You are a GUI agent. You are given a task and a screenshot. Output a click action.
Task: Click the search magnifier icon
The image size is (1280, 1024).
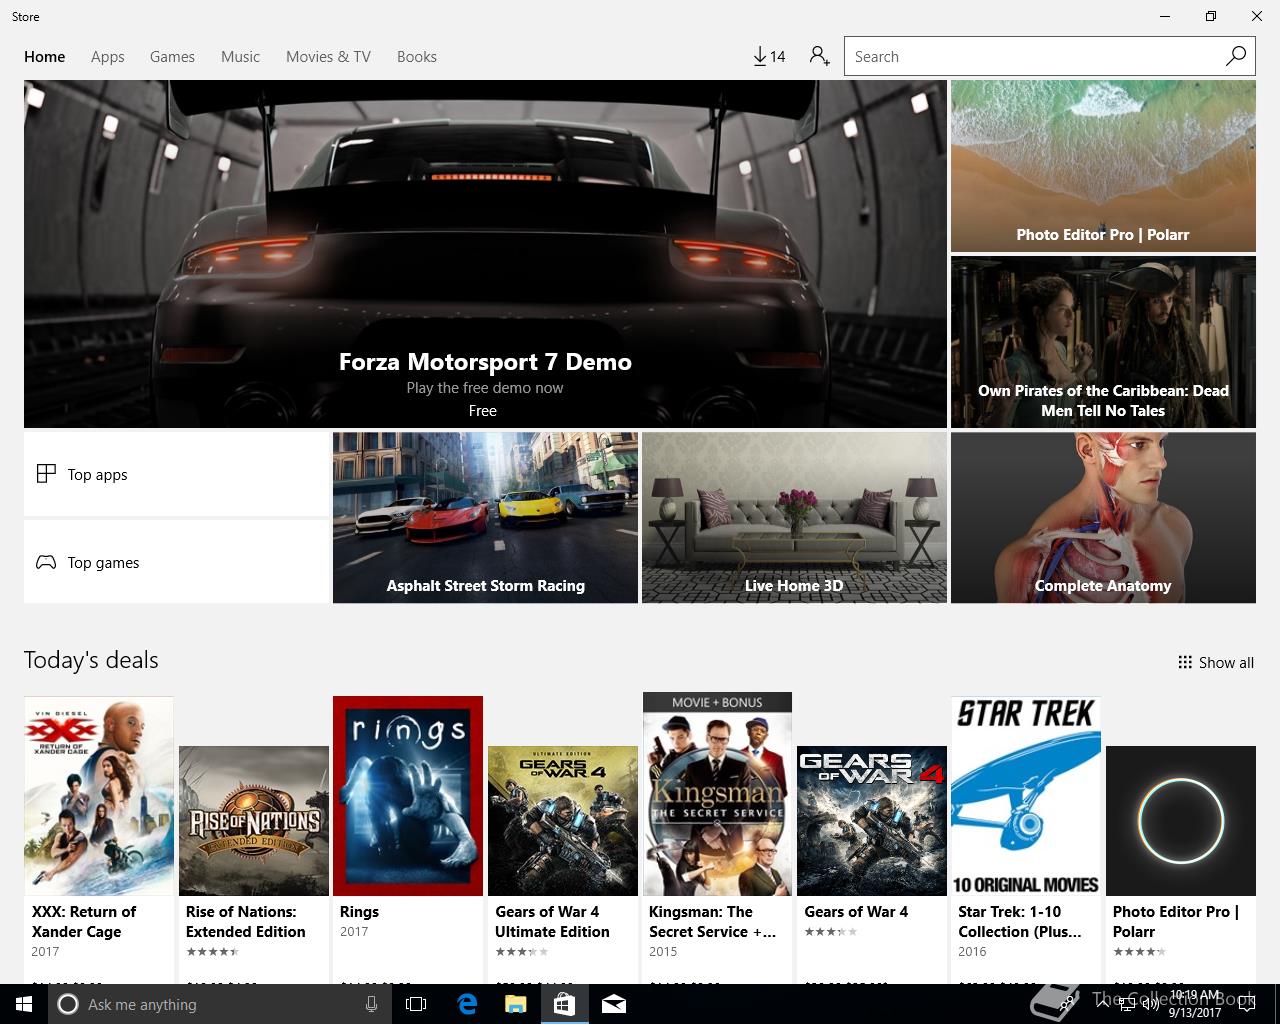tap(1236, 56)
